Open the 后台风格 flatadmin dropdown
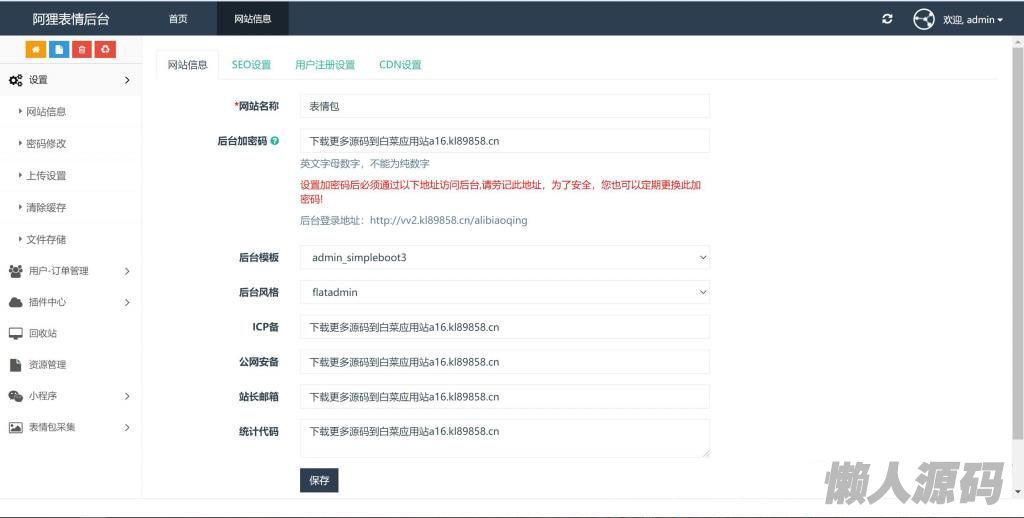 click(x=504, y=293)
